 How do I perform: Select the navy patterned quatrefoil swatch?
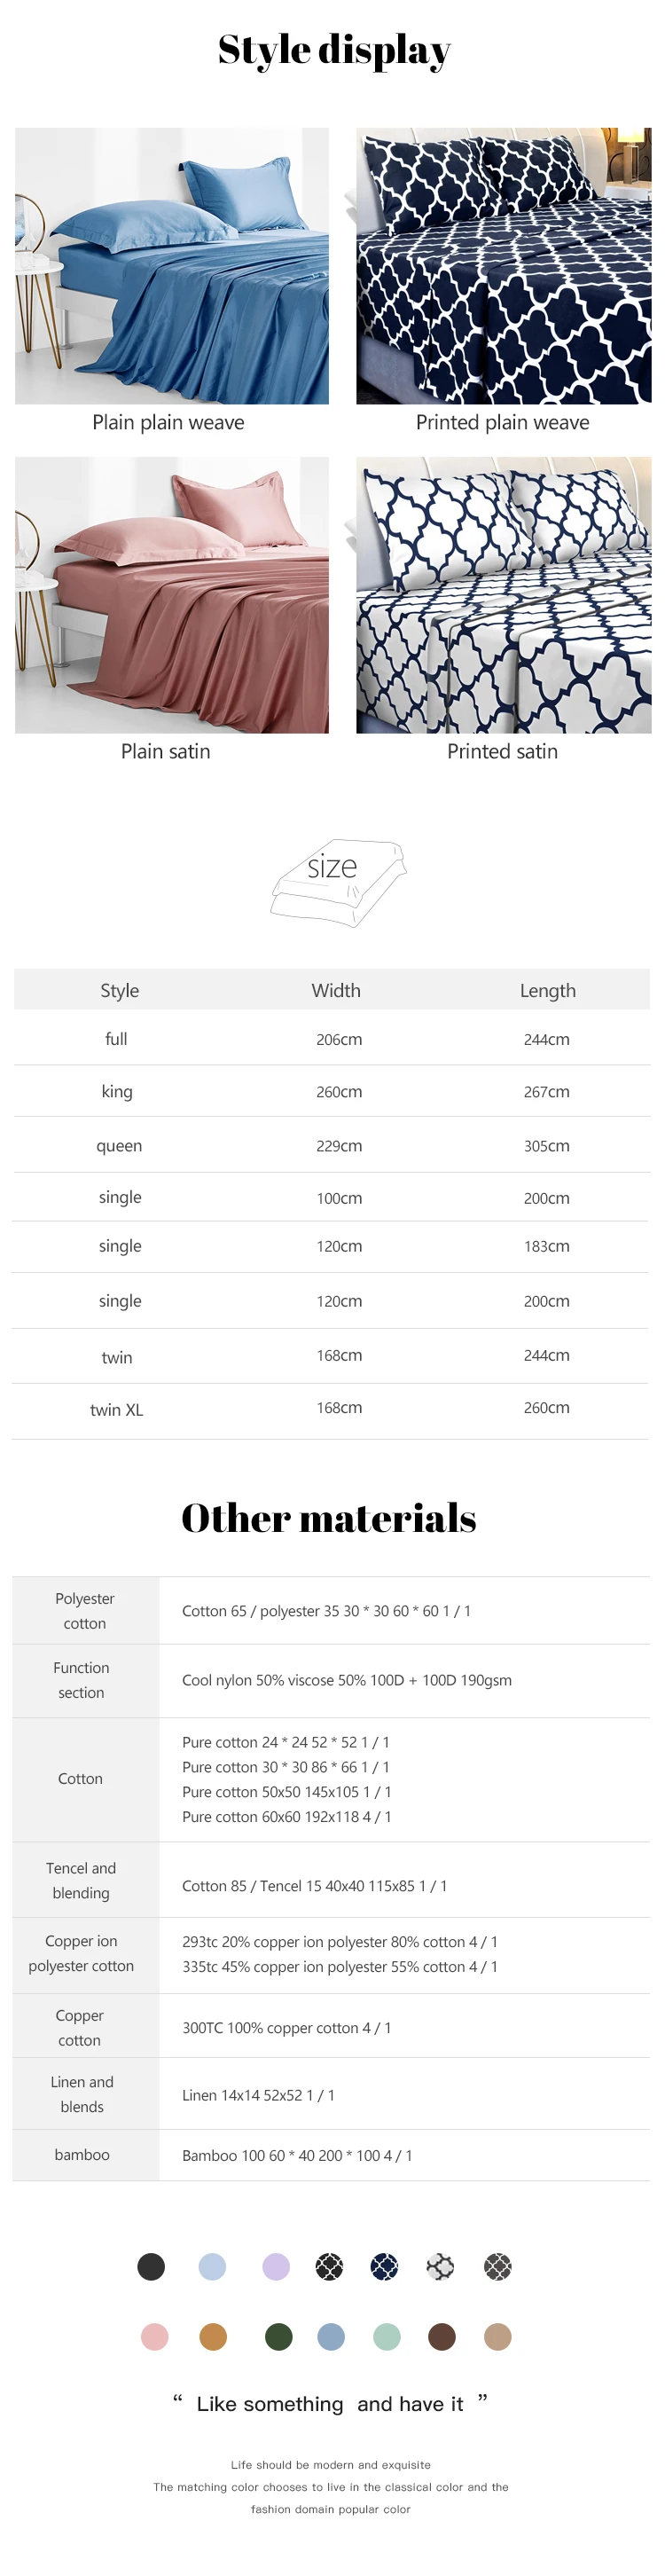coord(384,2266)
